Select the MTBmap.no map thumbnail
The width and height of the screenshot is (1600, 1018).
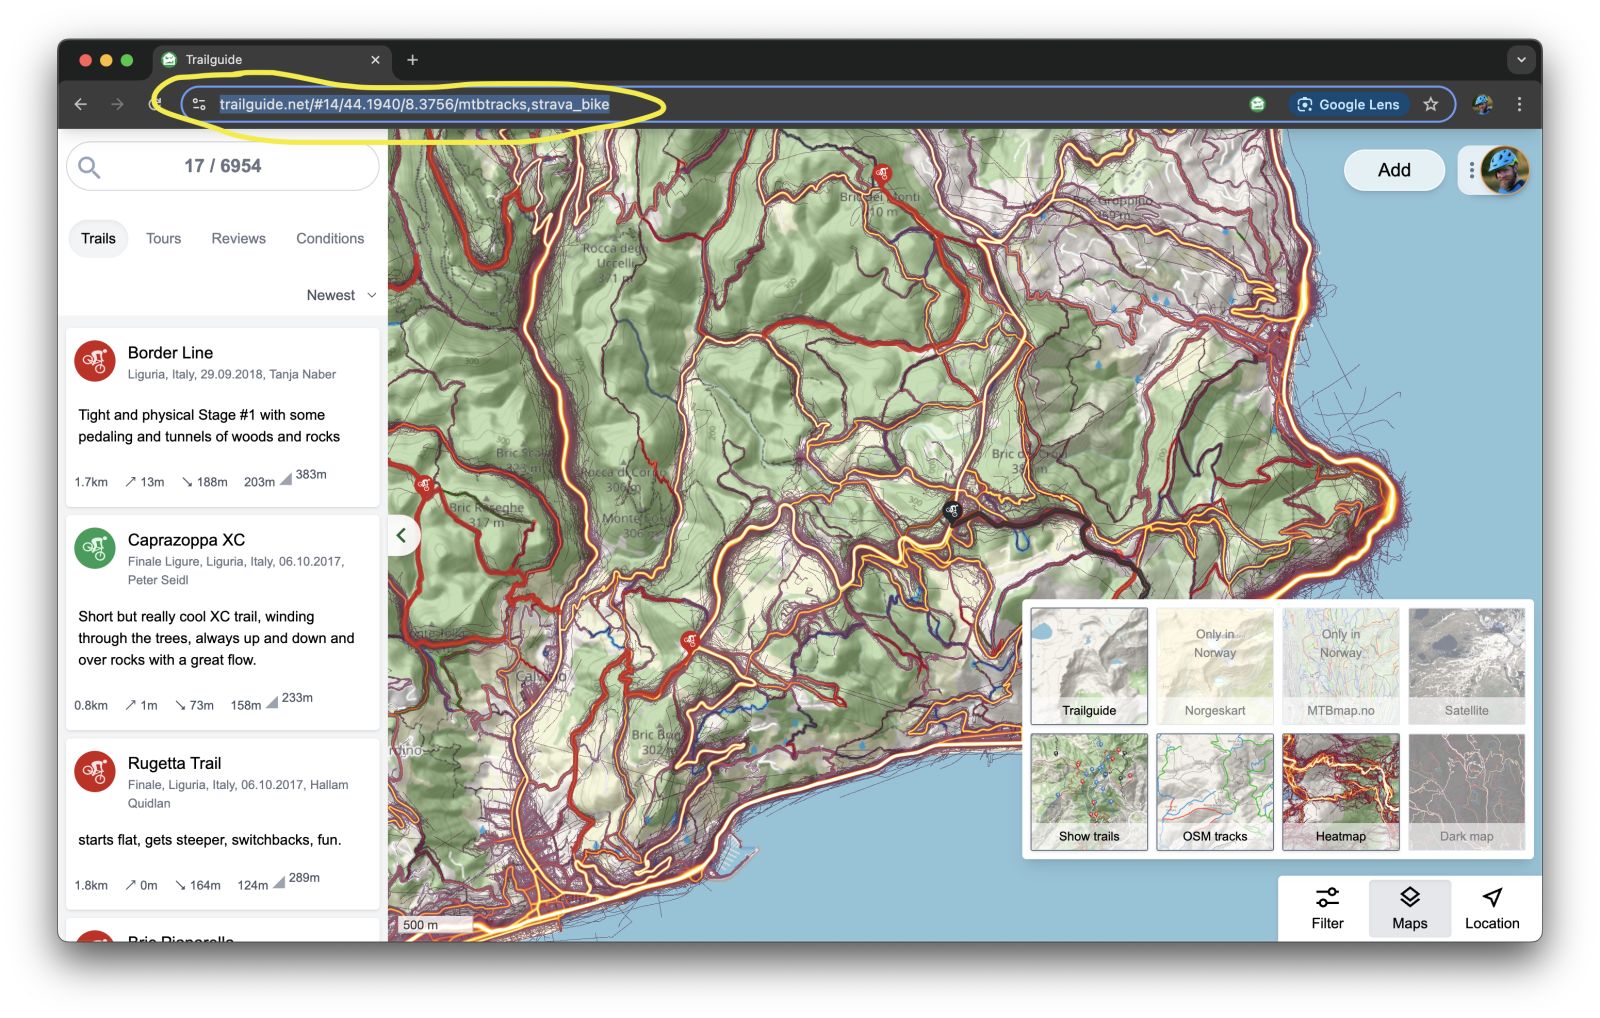pos(1341,666)
